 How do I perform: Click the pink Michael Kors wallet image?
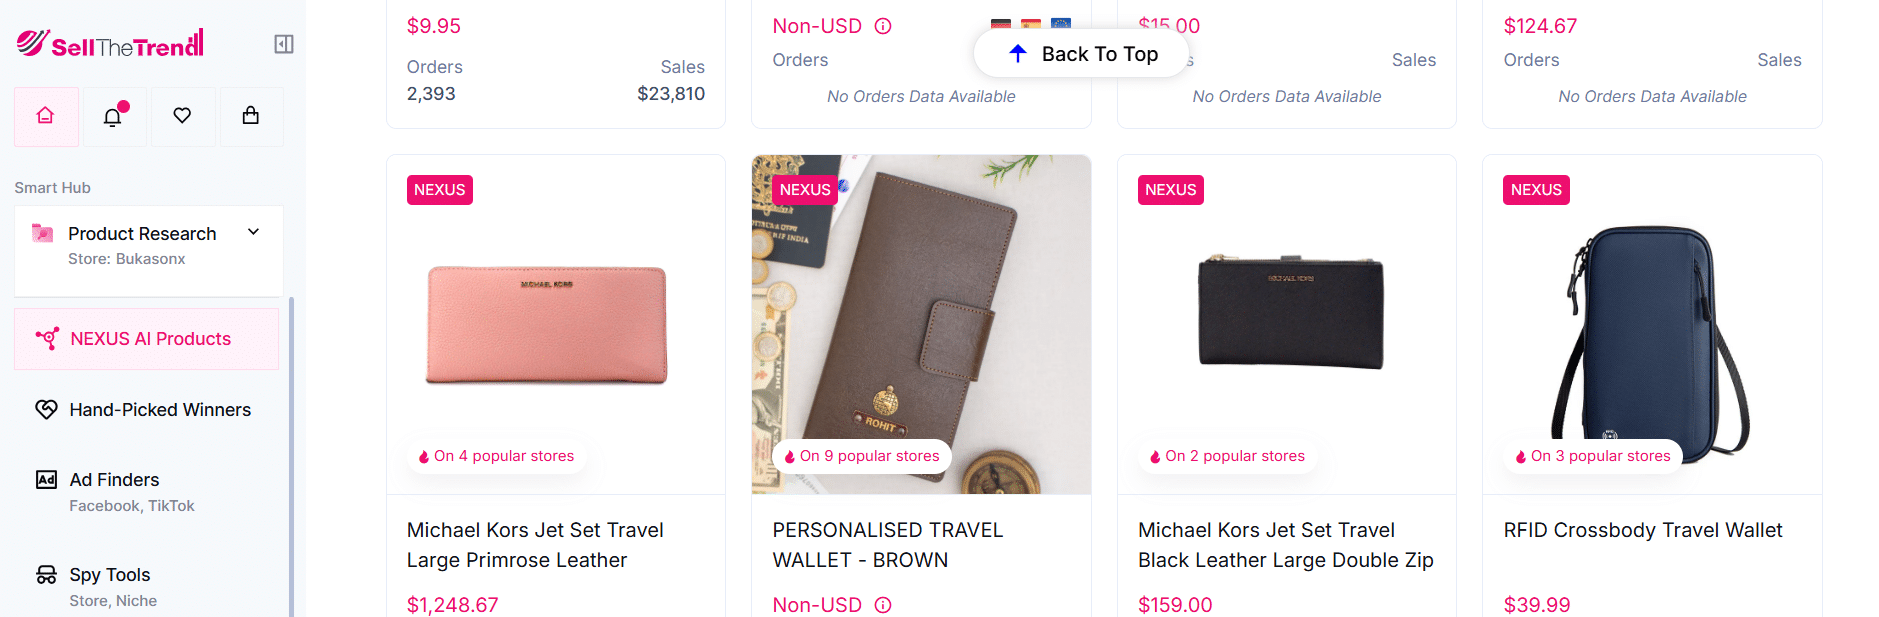tap(546, 322)
